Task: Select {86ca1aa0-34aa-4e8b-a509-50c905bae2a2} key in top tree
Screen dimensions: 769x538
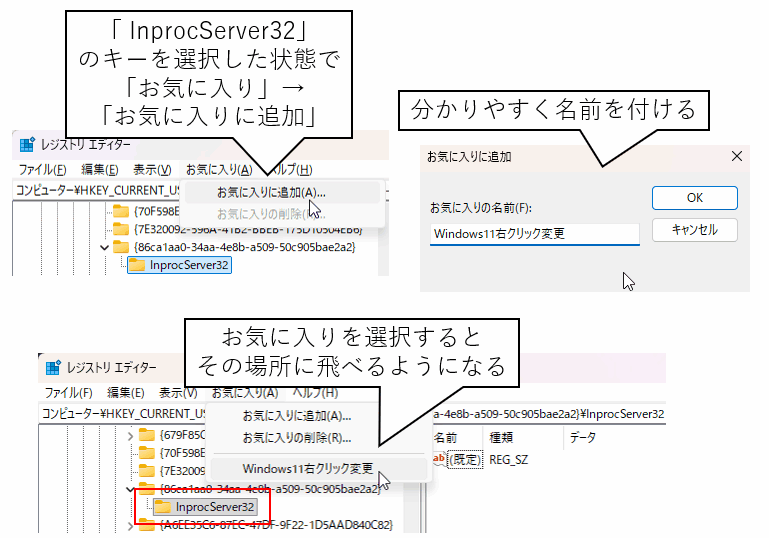Action: (x=244, y=247)
